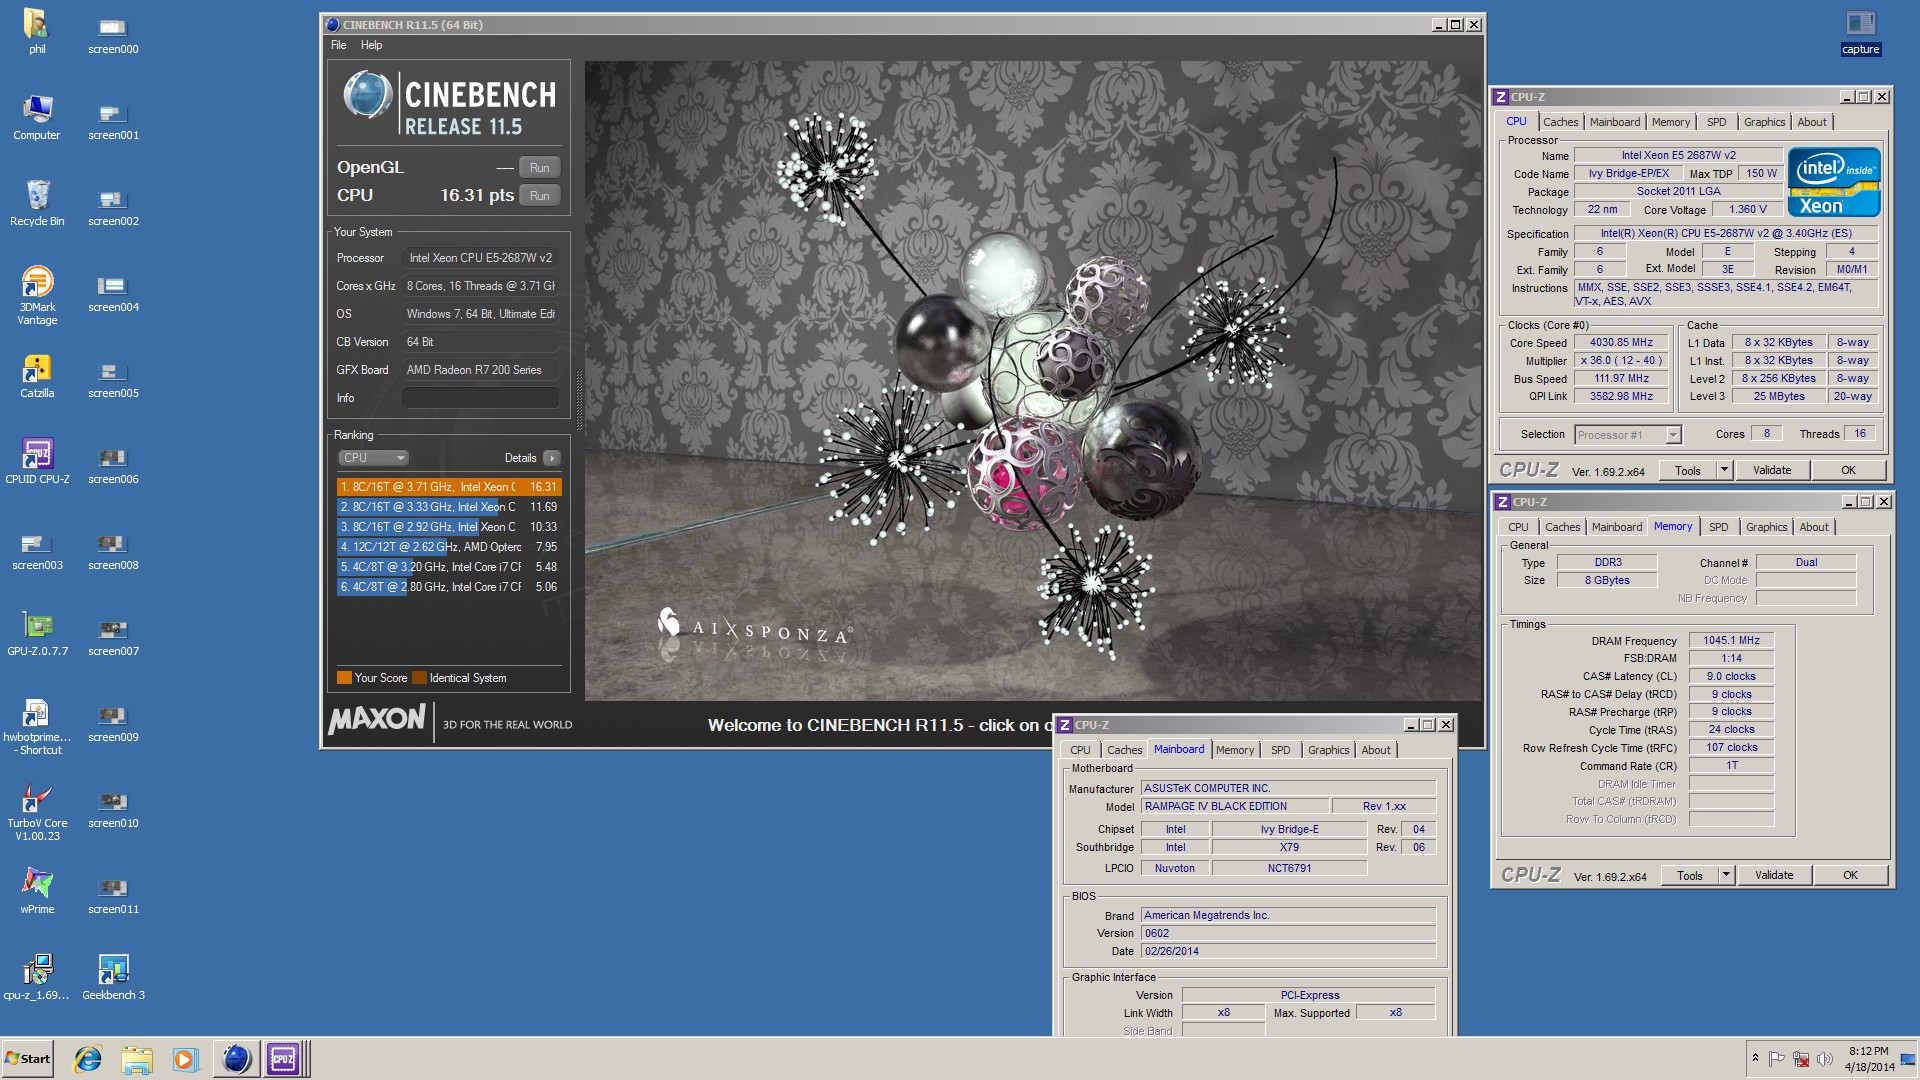Click Validate in Memory CPU-Z window

coord(1774,875)
